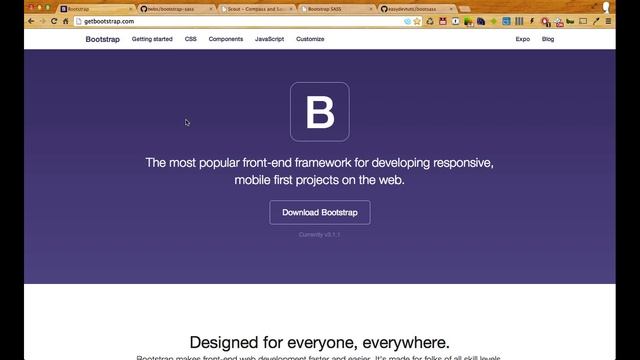Click the browser forward arrow

[x=42, y=21]
